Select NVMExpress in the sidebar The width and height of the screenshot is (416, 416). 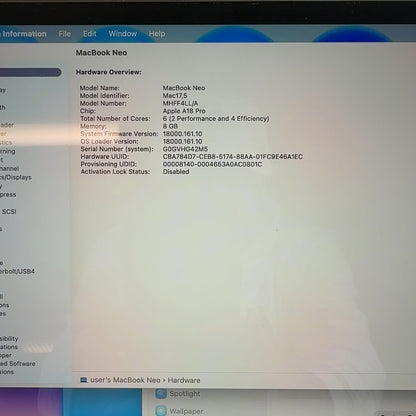coord(8,195)
